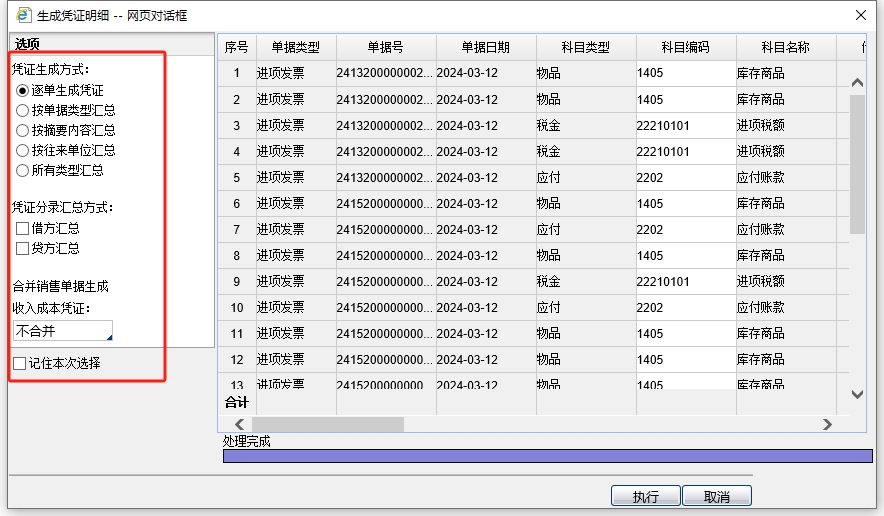Image resolution: width=884 pixels, height=516 pixels.
Task: Click the 执行 button
Action: [646, 496]
